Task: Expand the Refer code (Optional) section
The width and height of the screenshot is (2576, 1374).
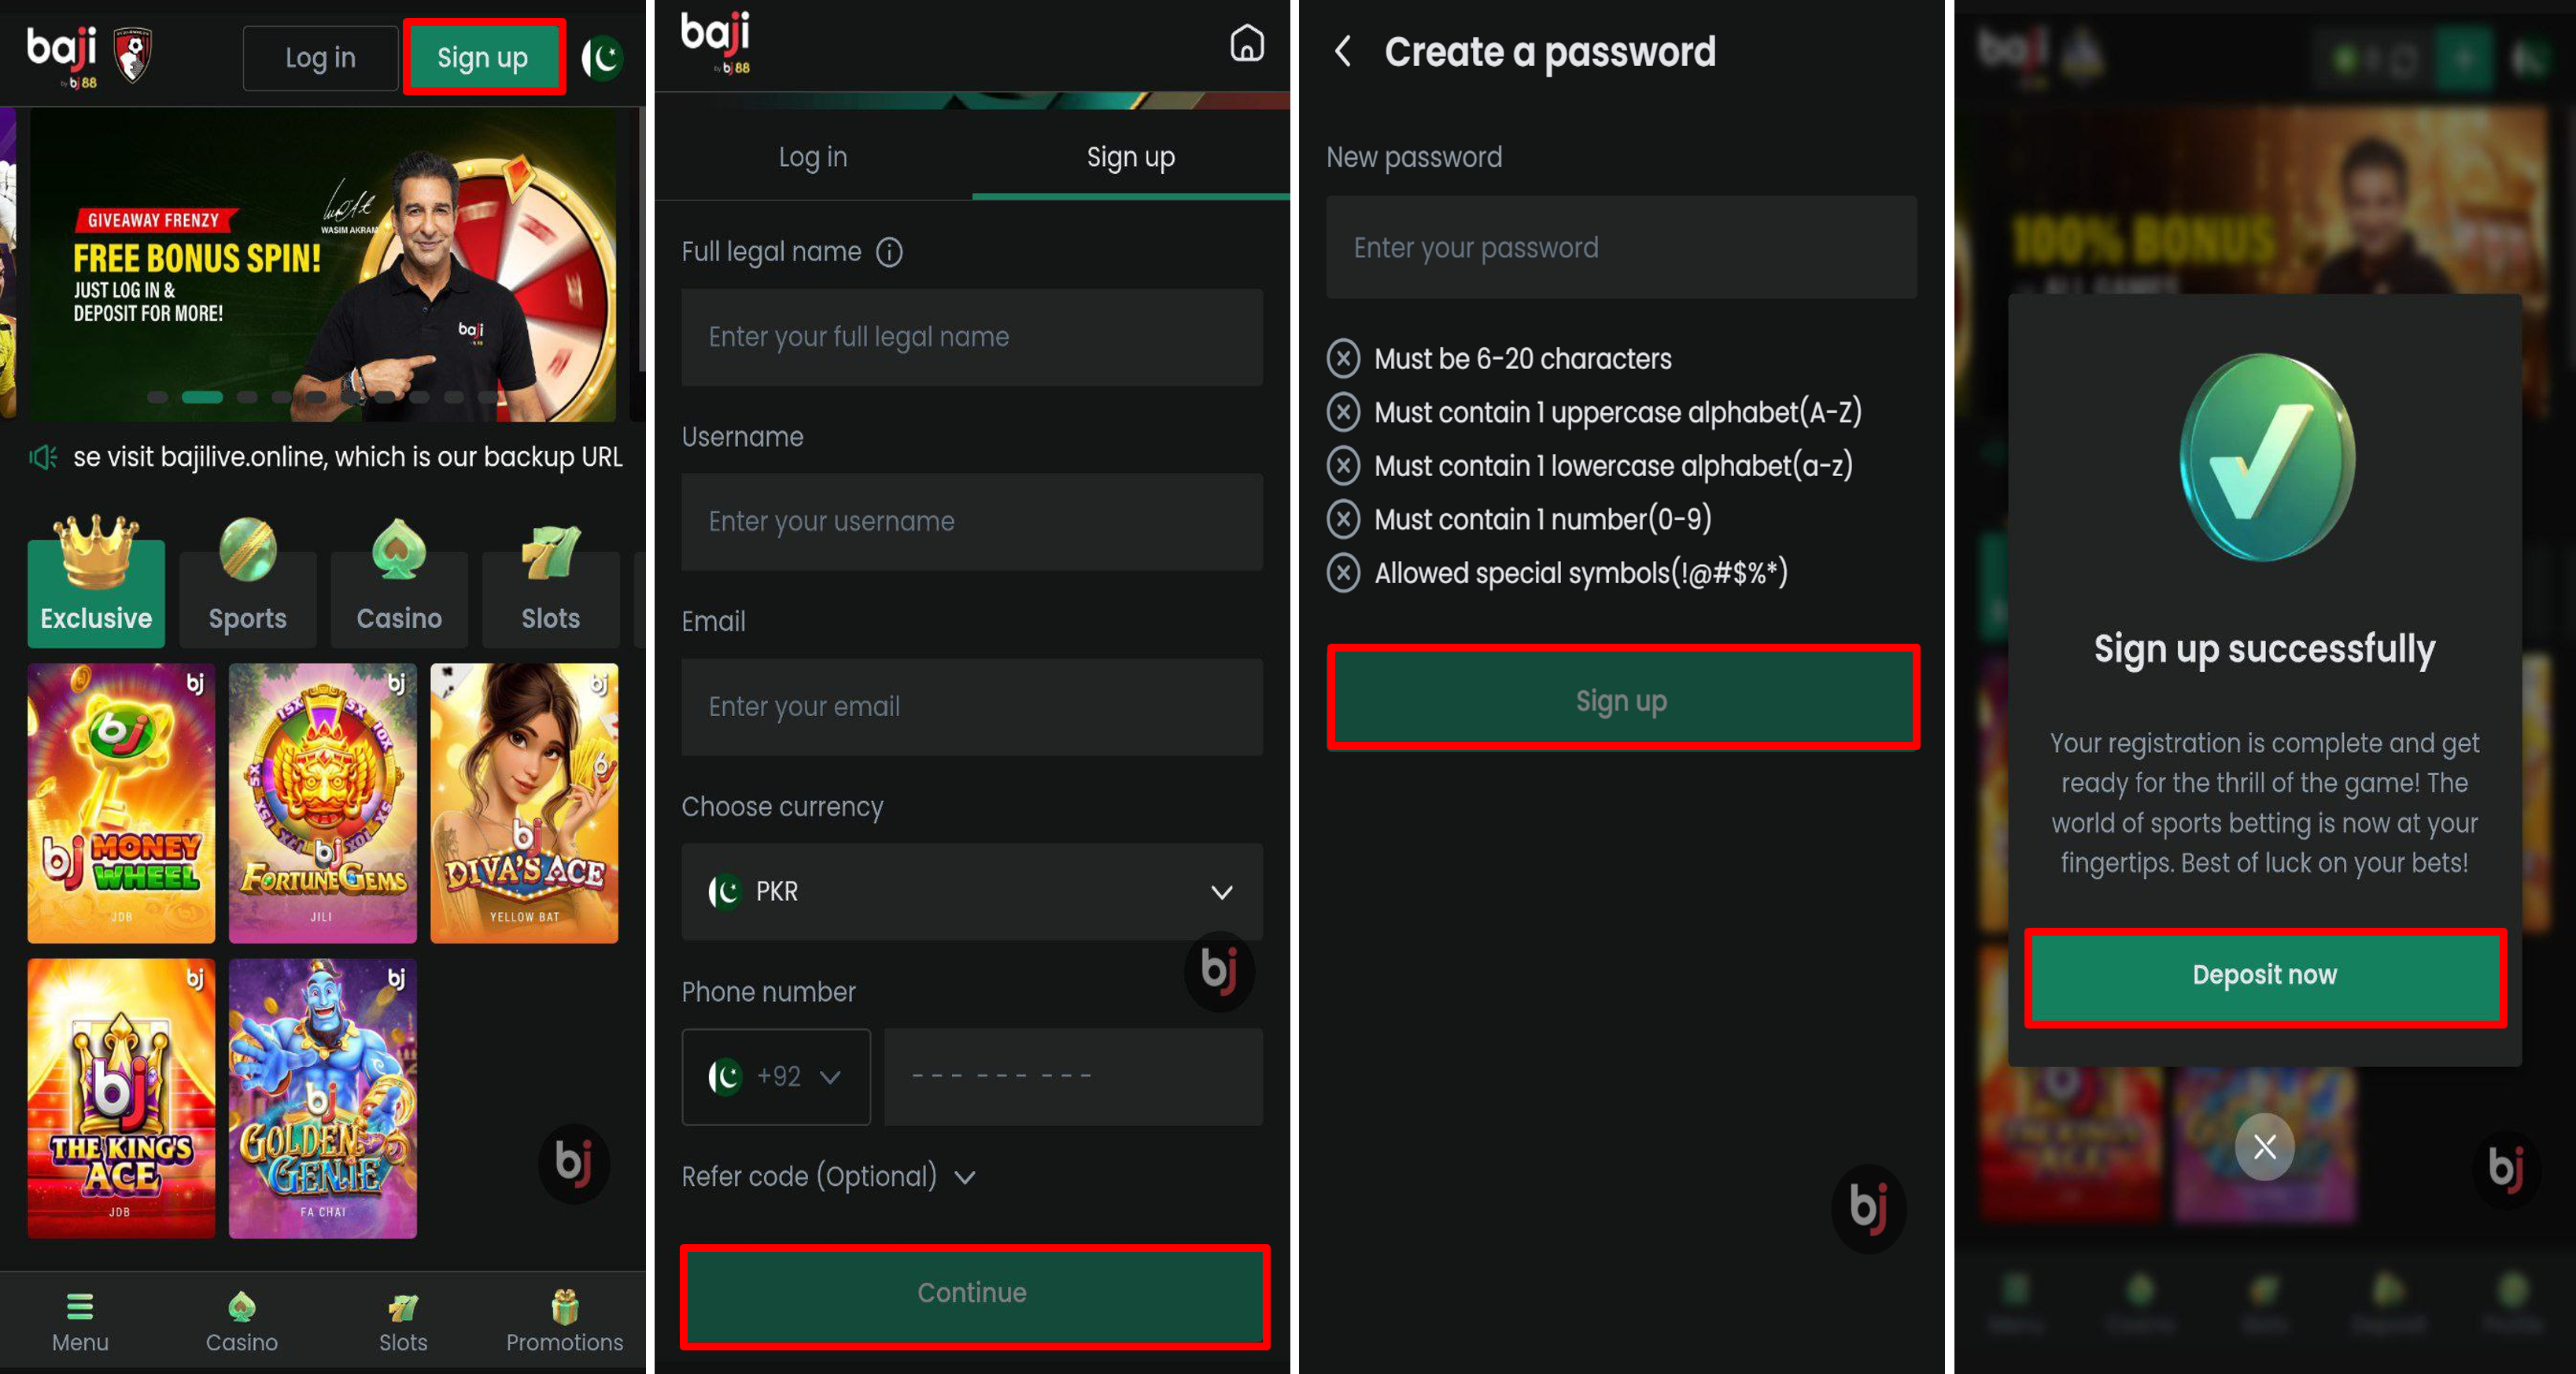Action: coord(828,1177)
